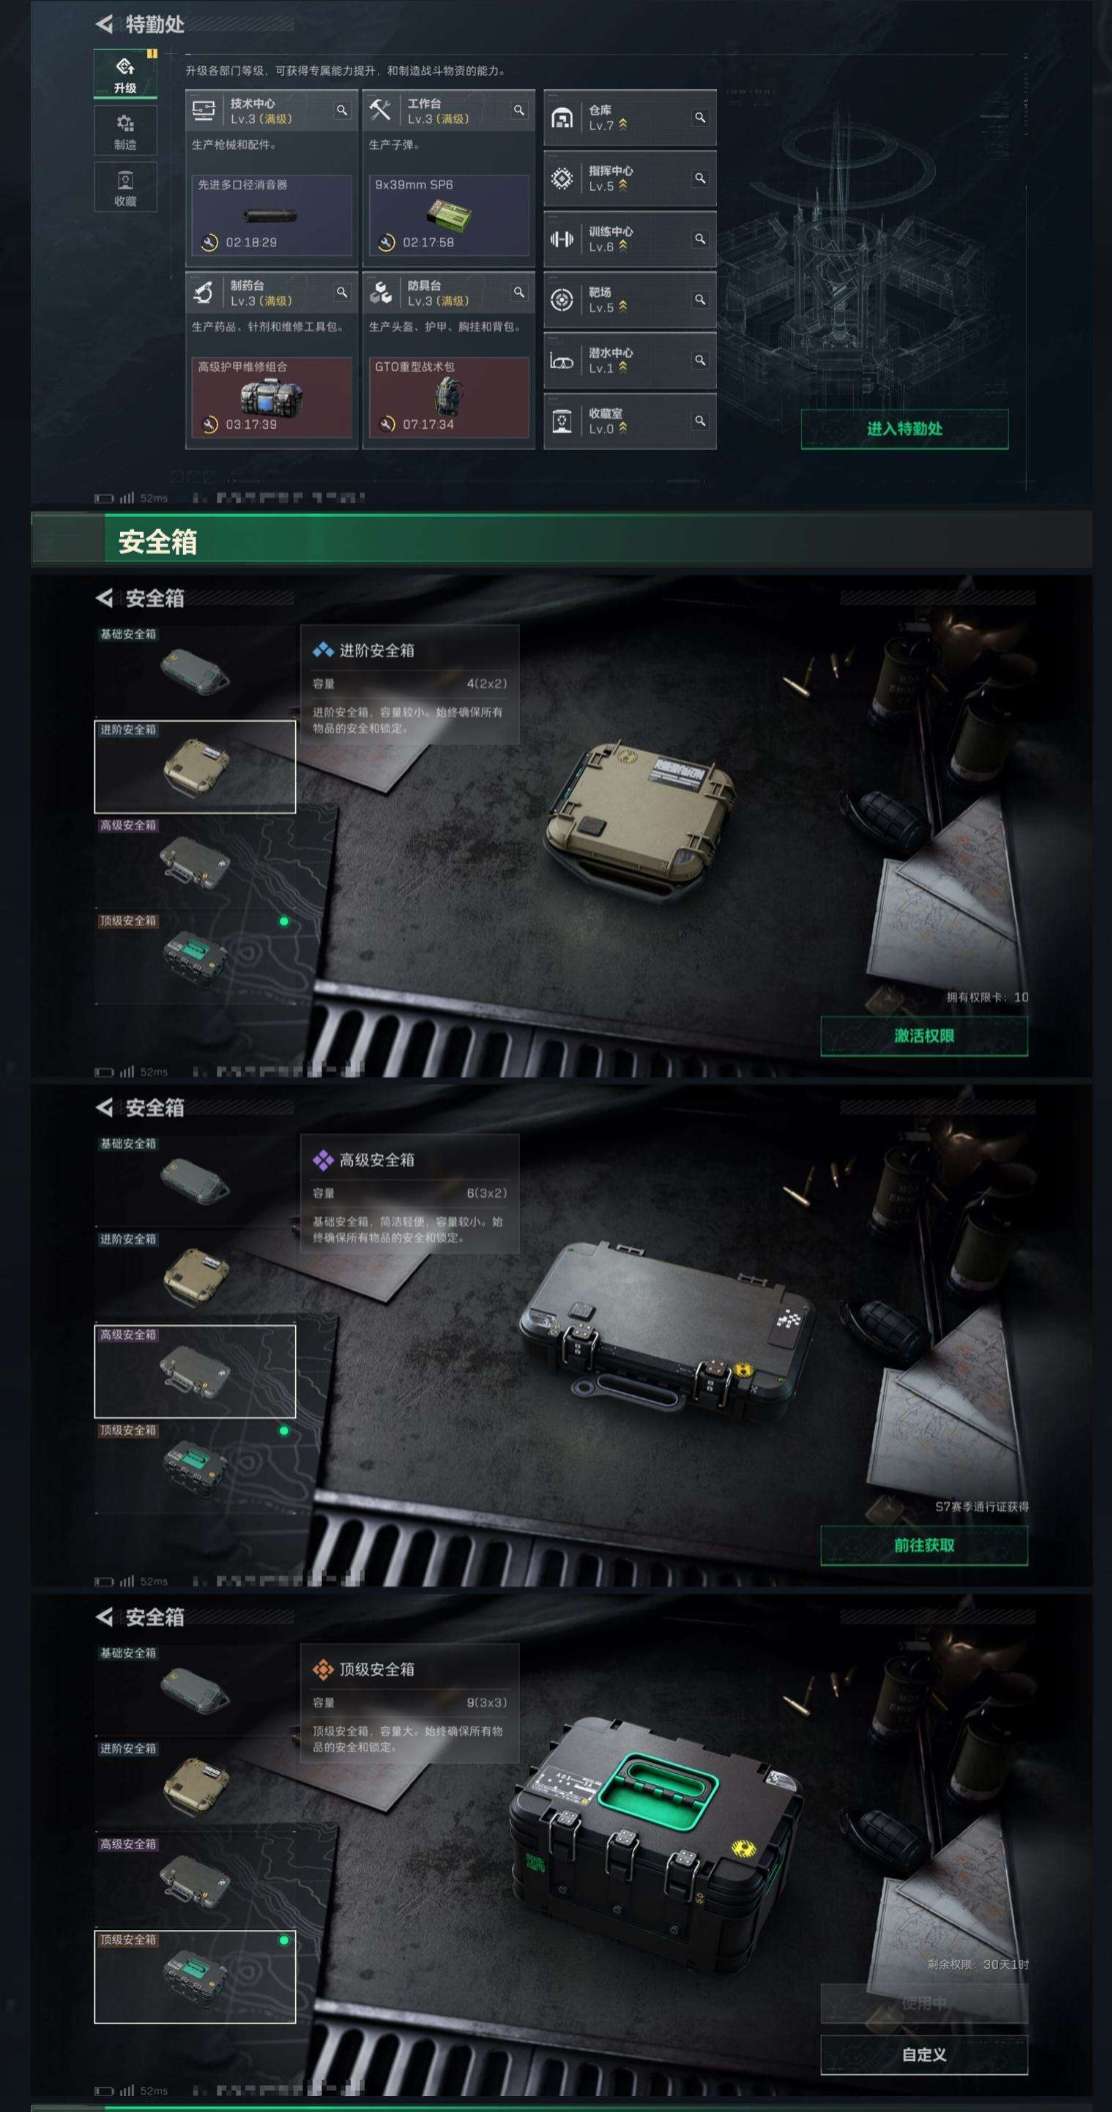
Task: Open the 升级 upgrade sidebar tab
Action: [125, 74]
